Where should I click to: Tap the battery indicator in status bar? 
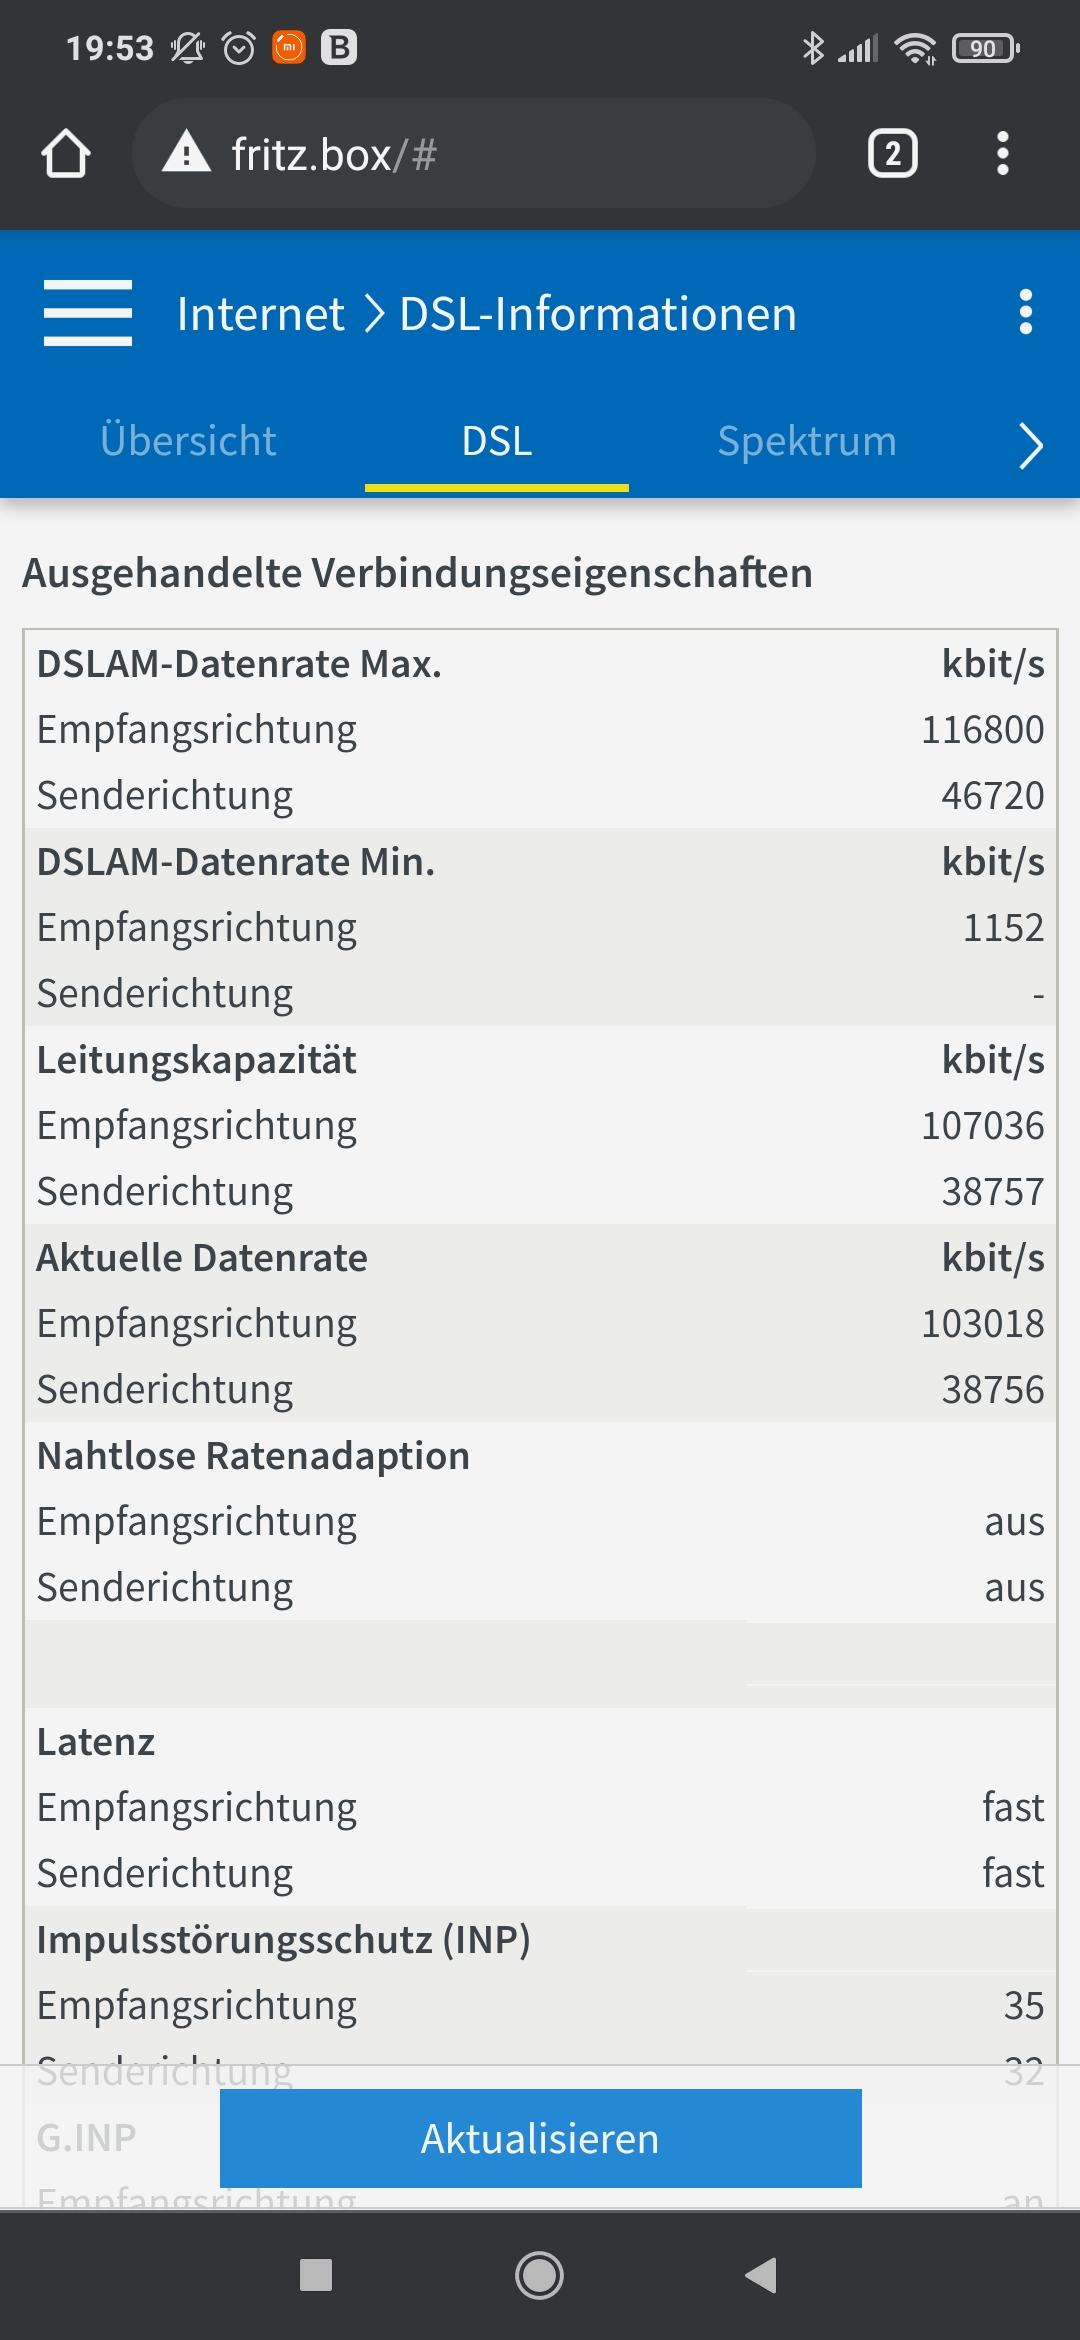click(986, 47)
